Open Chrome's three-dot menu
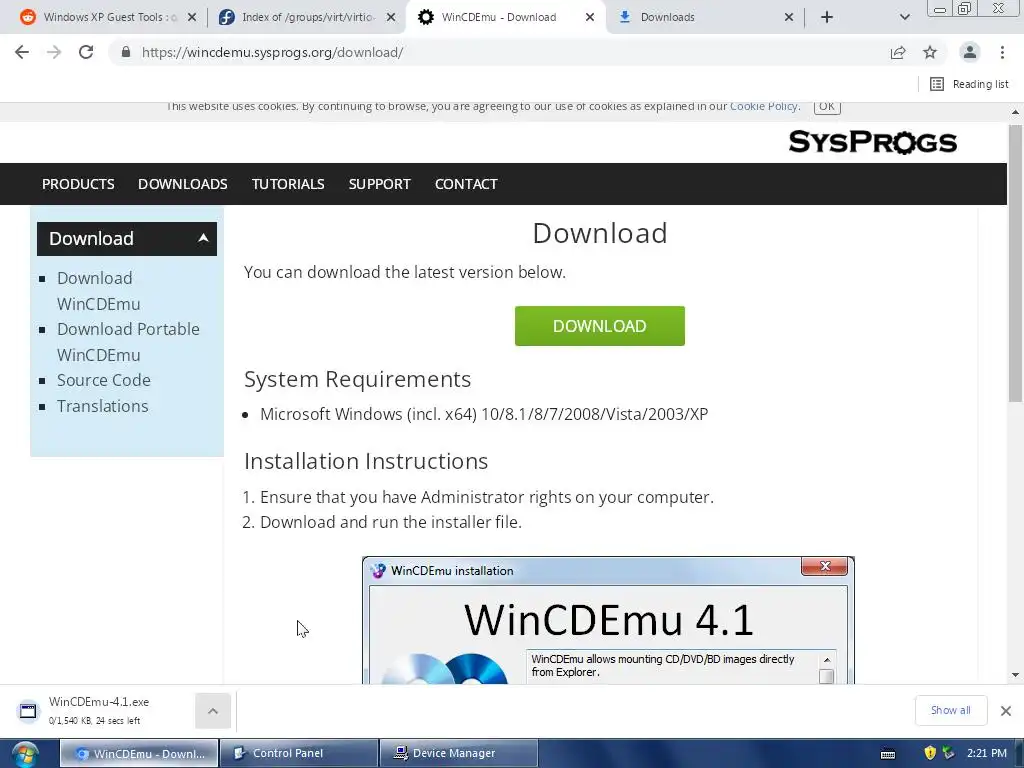The image size is (1024, 768). click(1002, 52)
